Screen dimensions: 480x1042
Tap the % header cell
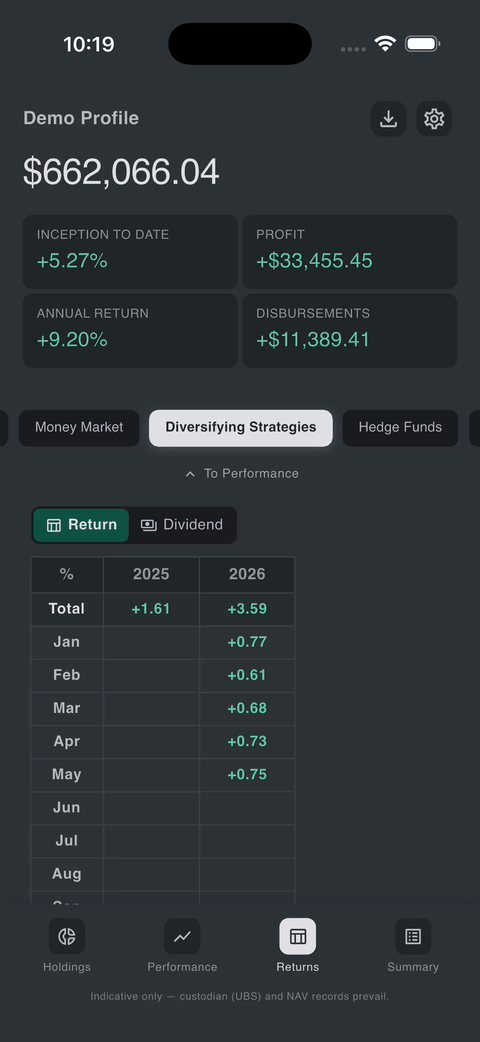tap(66, 574)
